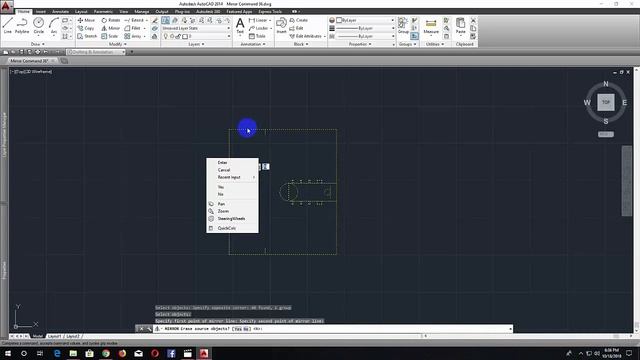Select the Arc tool

coord(54,25)
